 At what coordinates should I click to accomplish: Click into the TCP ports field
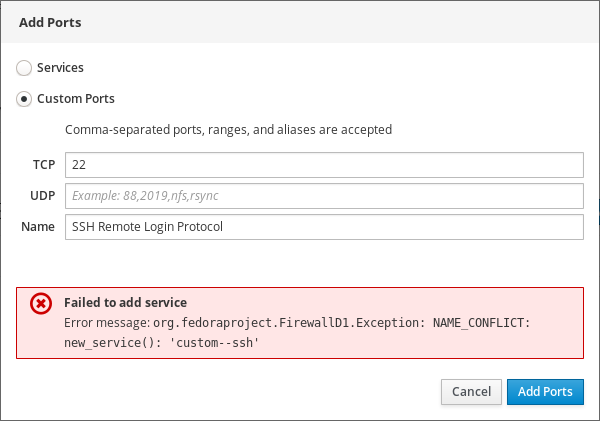tap(323, 164)
